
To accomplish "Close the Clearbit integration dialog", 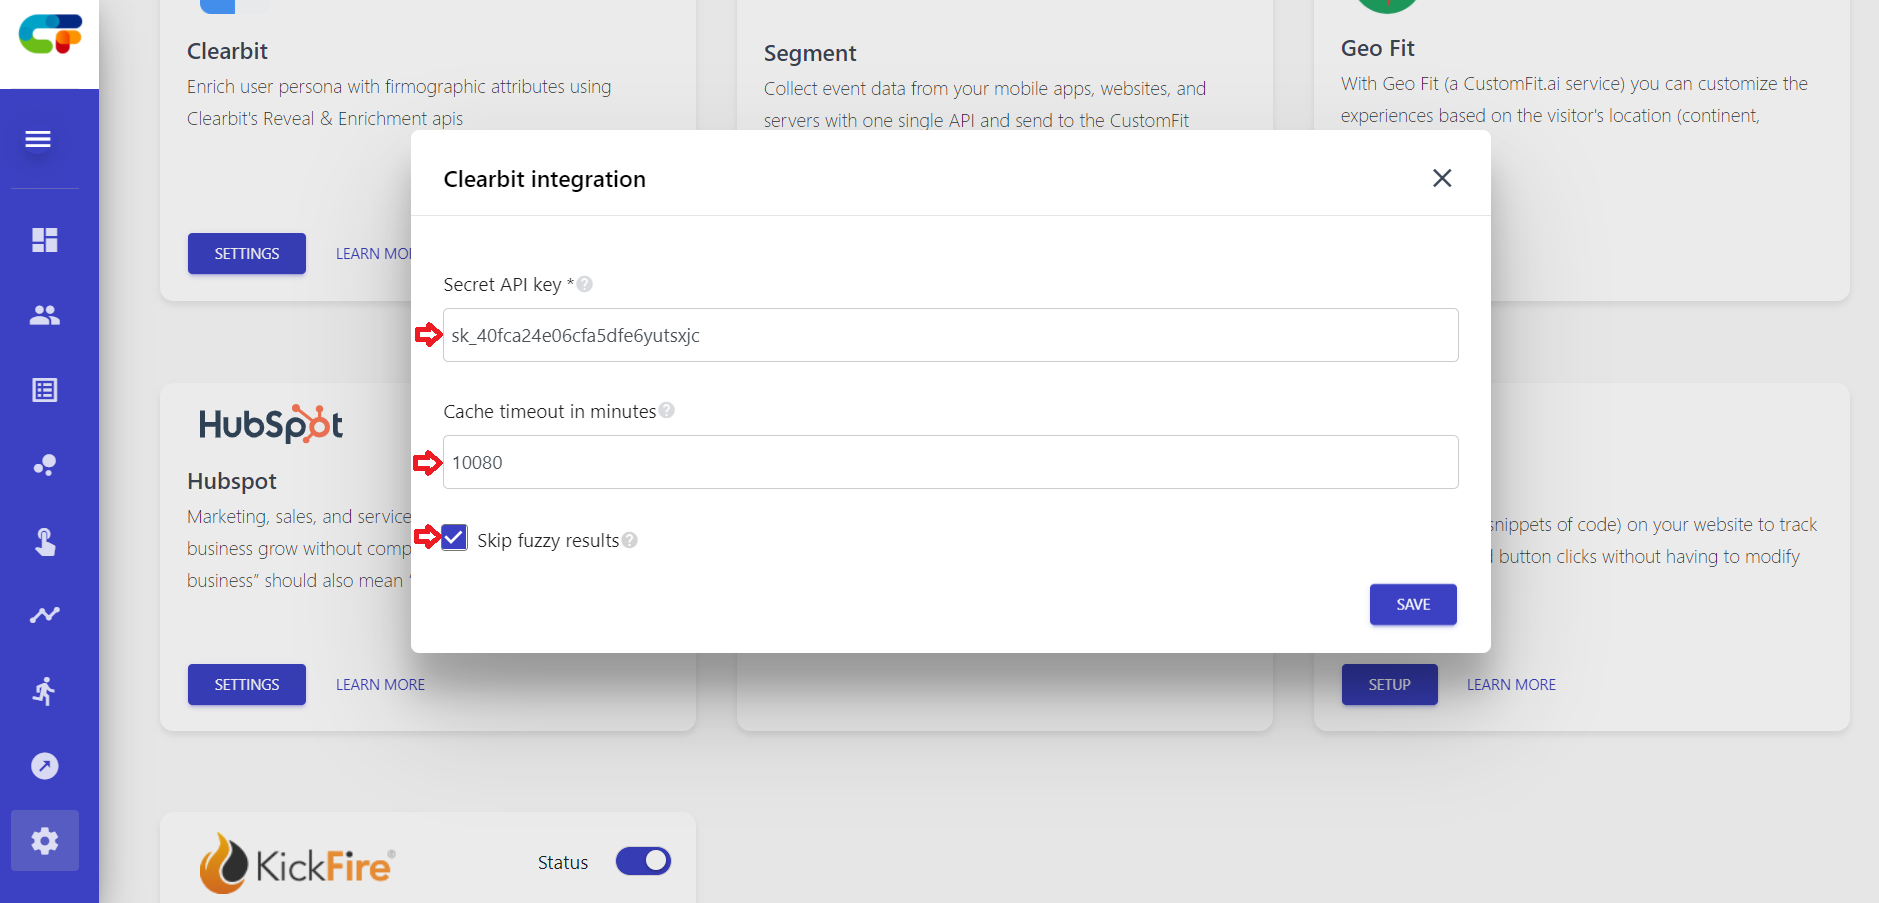I will pyautogui.click(x=1442, y=178).
